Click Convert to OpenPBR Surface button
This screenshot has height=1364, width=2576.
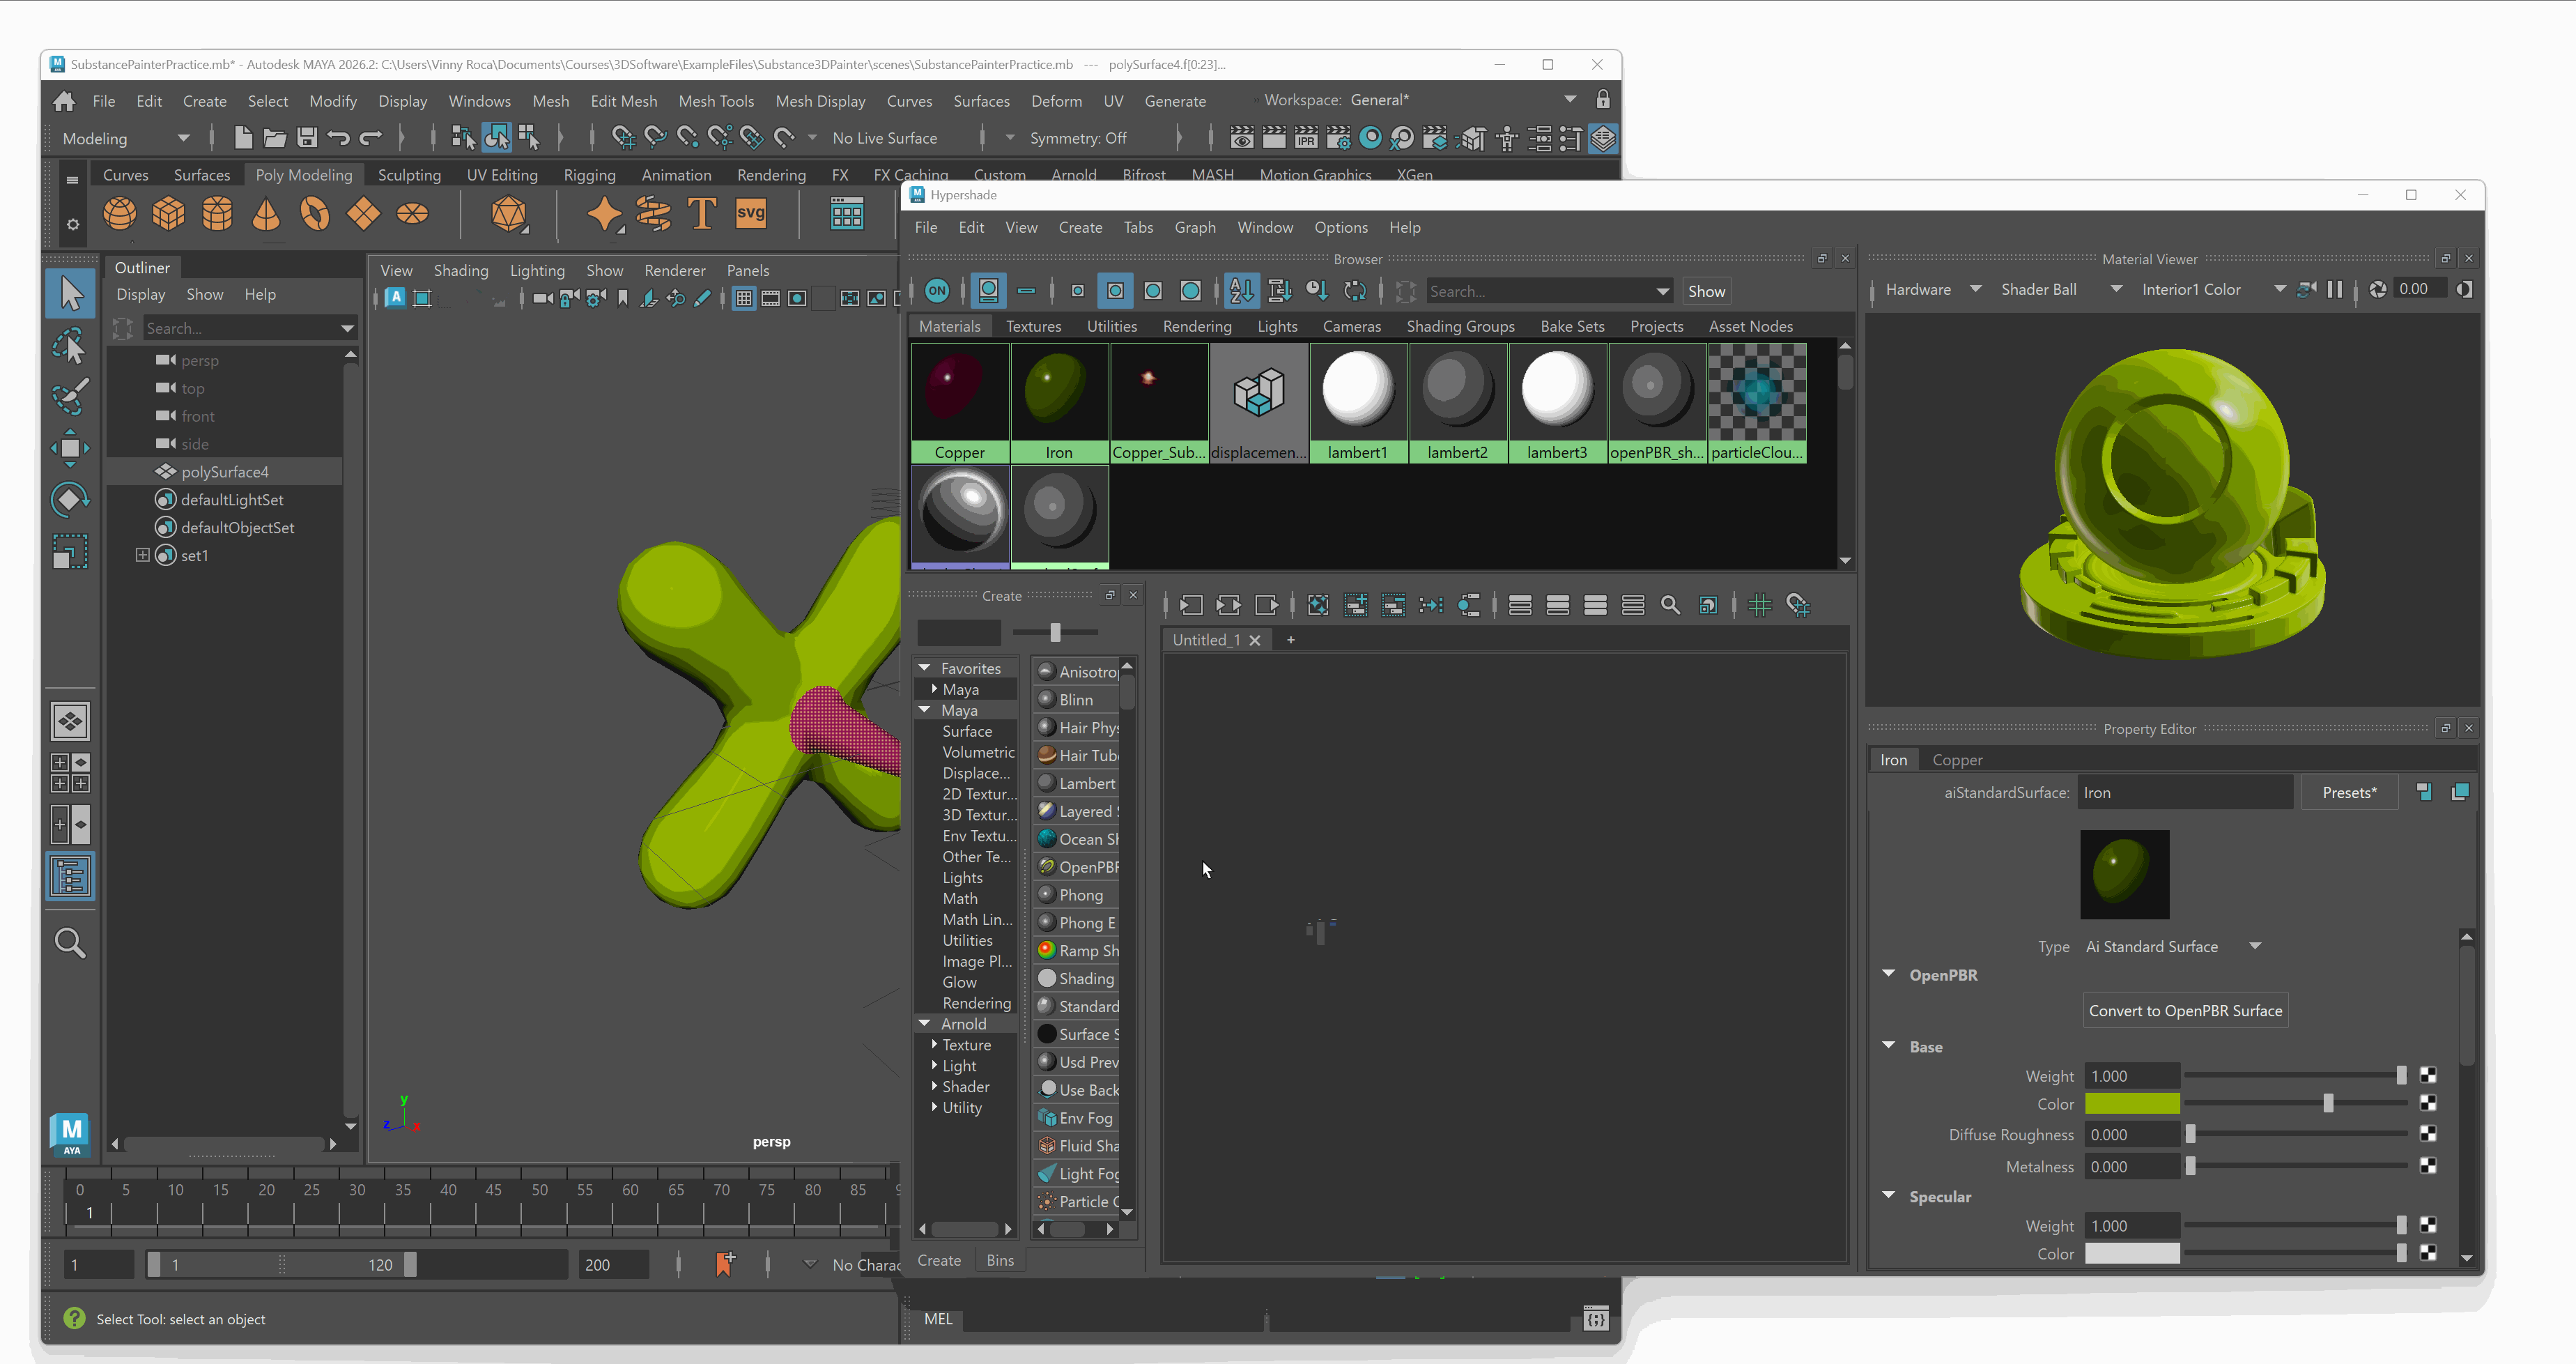click(x=2185, y=1010)
